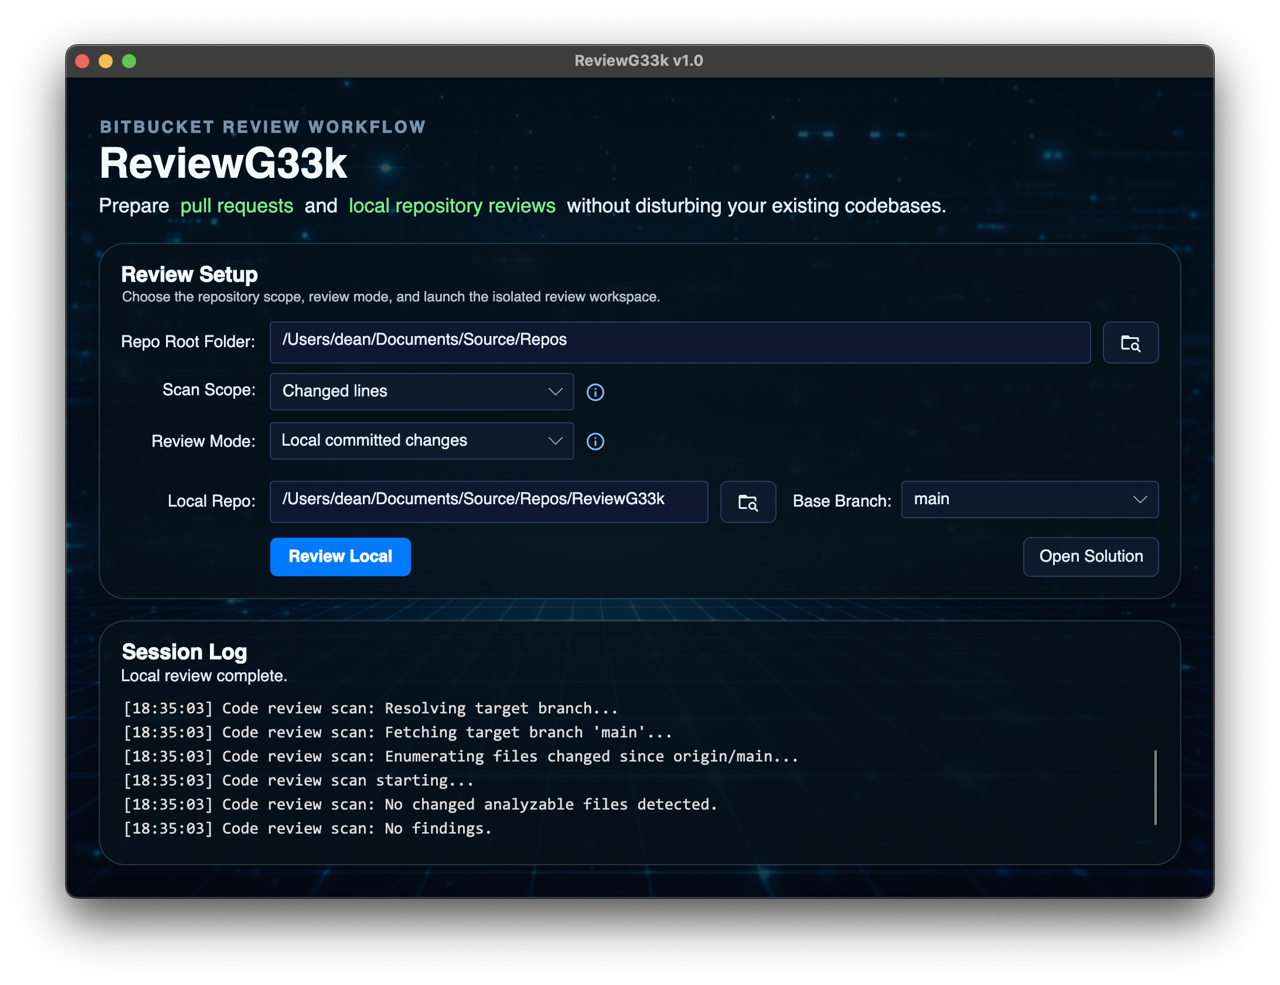Click the green 'local repository reviews' text
The width and height of the screenshot is (1280, 985).
click(x=452, y=206)
